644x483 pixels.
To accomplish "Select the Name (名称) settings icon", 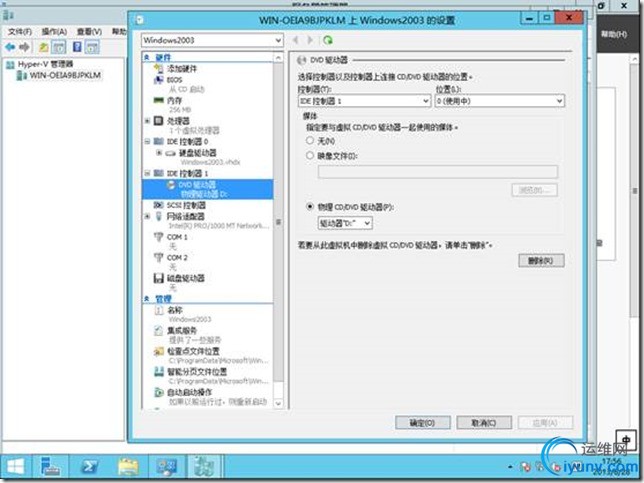I will (159, 310).
